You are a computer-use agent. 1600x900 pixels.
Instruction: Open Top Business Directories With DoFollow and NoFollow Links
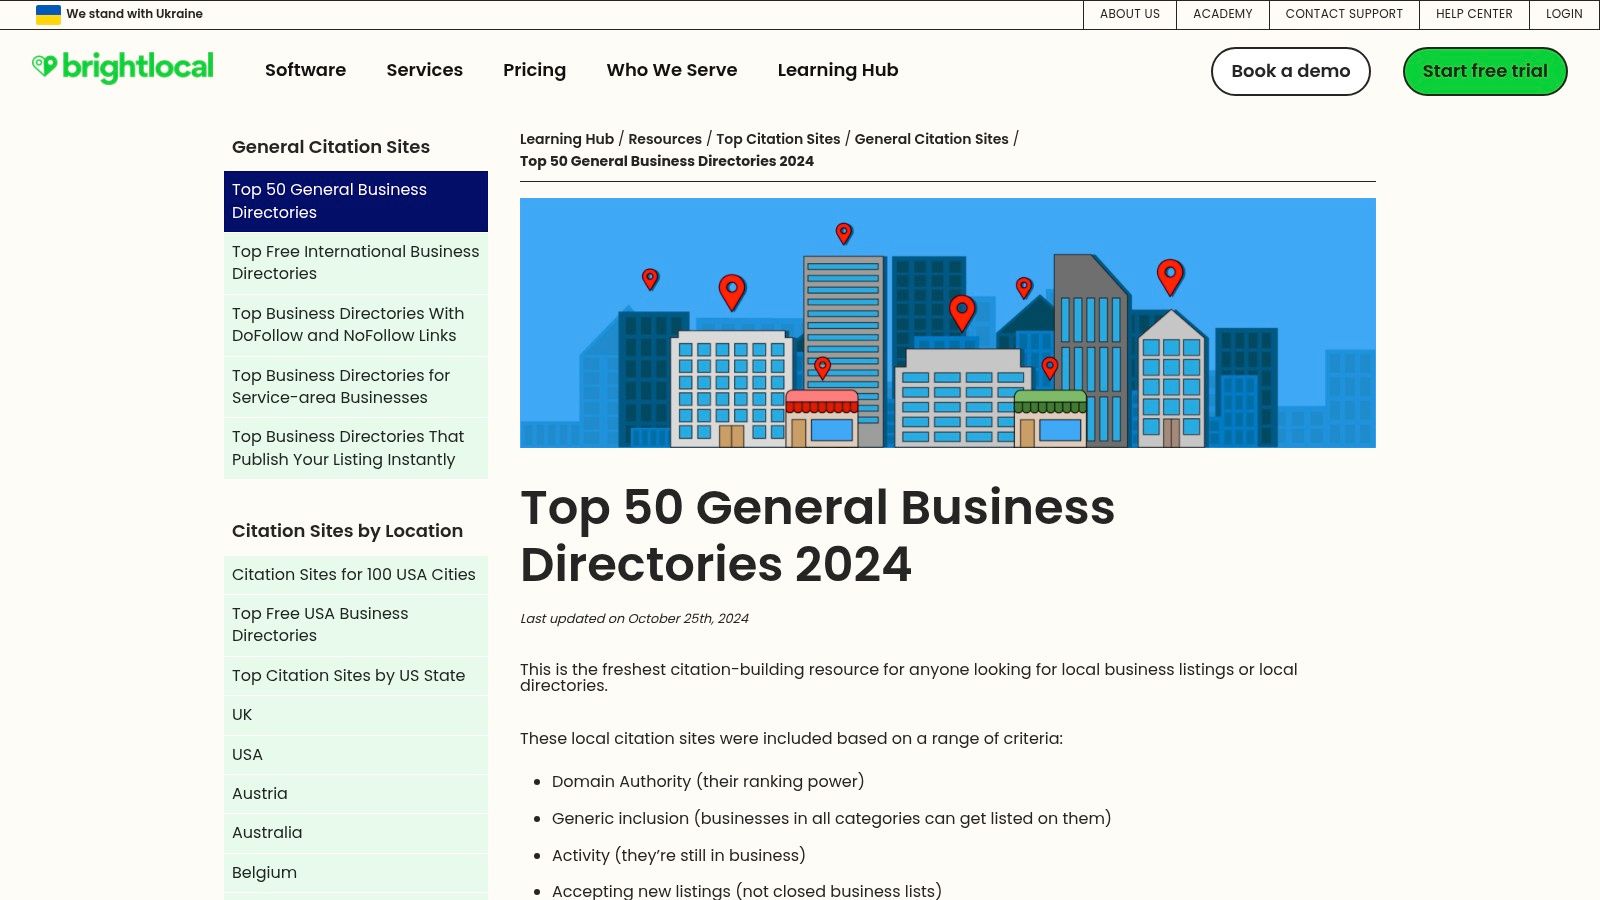(x=356, y=325)
